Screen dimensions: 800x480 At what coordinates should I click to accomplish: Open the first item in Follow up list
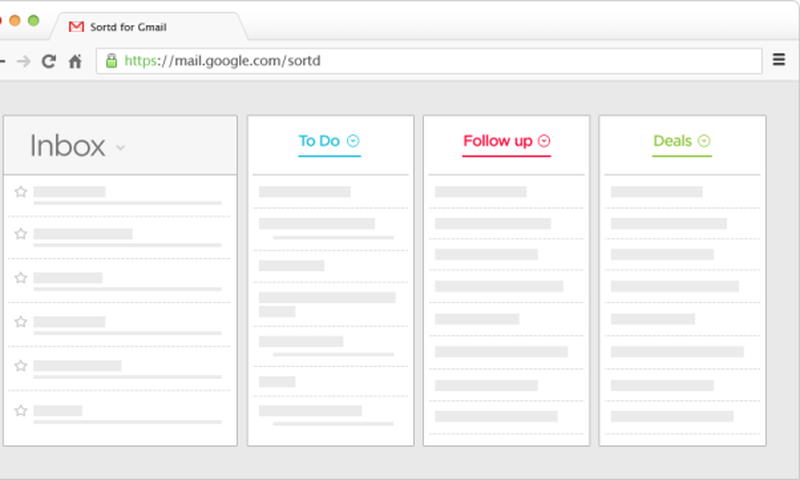pos(506,192)
